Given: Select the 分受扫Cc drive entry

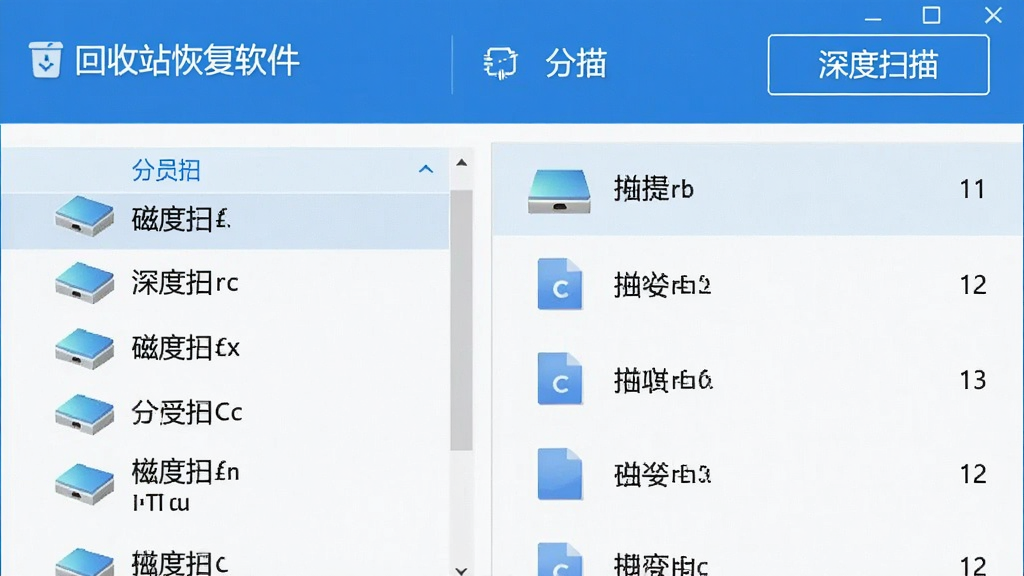Looking at the screenshot, I should 225,413.
